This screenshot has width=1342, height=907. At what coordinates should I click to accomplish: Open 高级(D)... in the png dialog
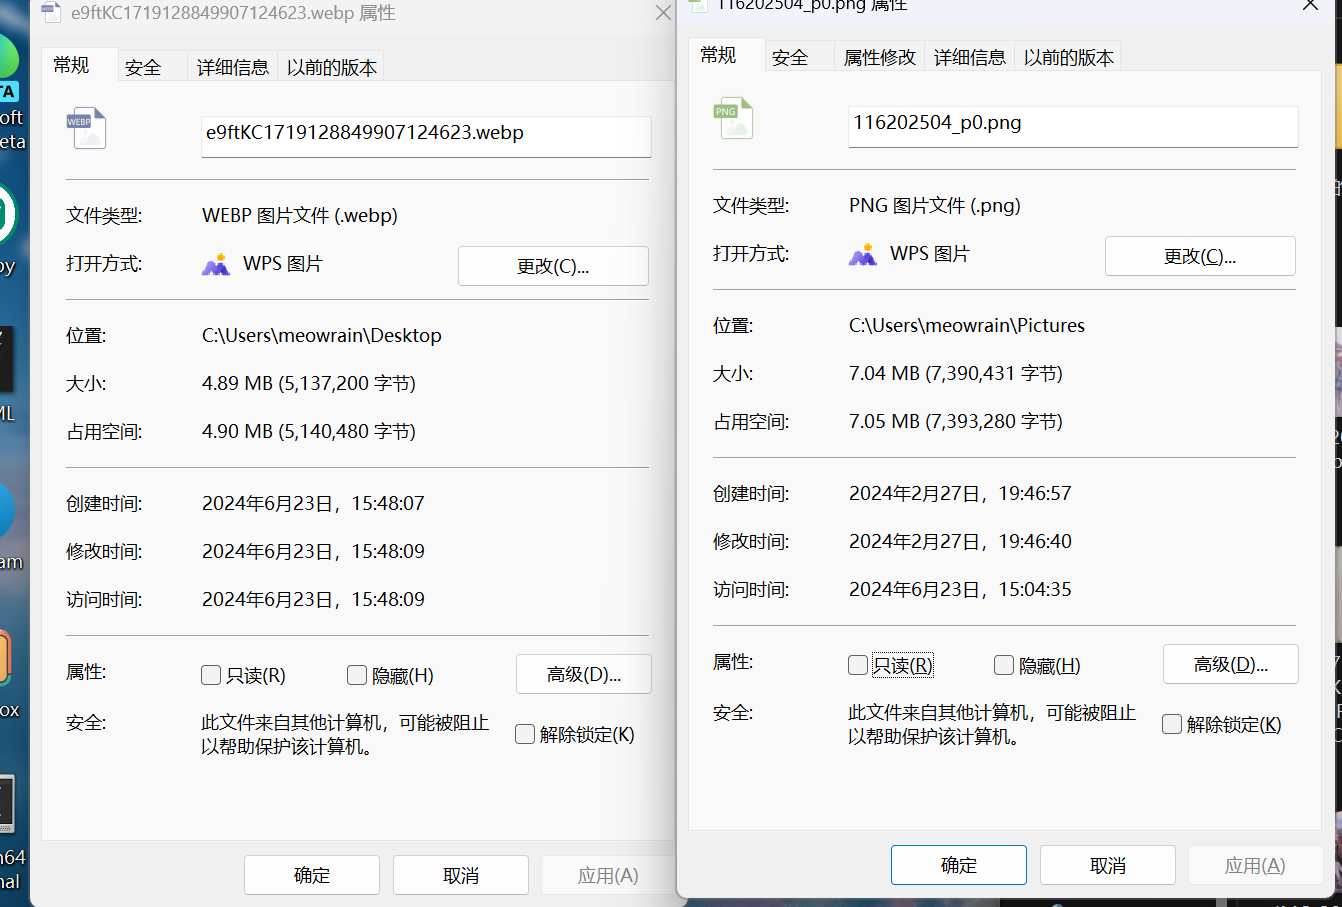tap(1230, 665)
